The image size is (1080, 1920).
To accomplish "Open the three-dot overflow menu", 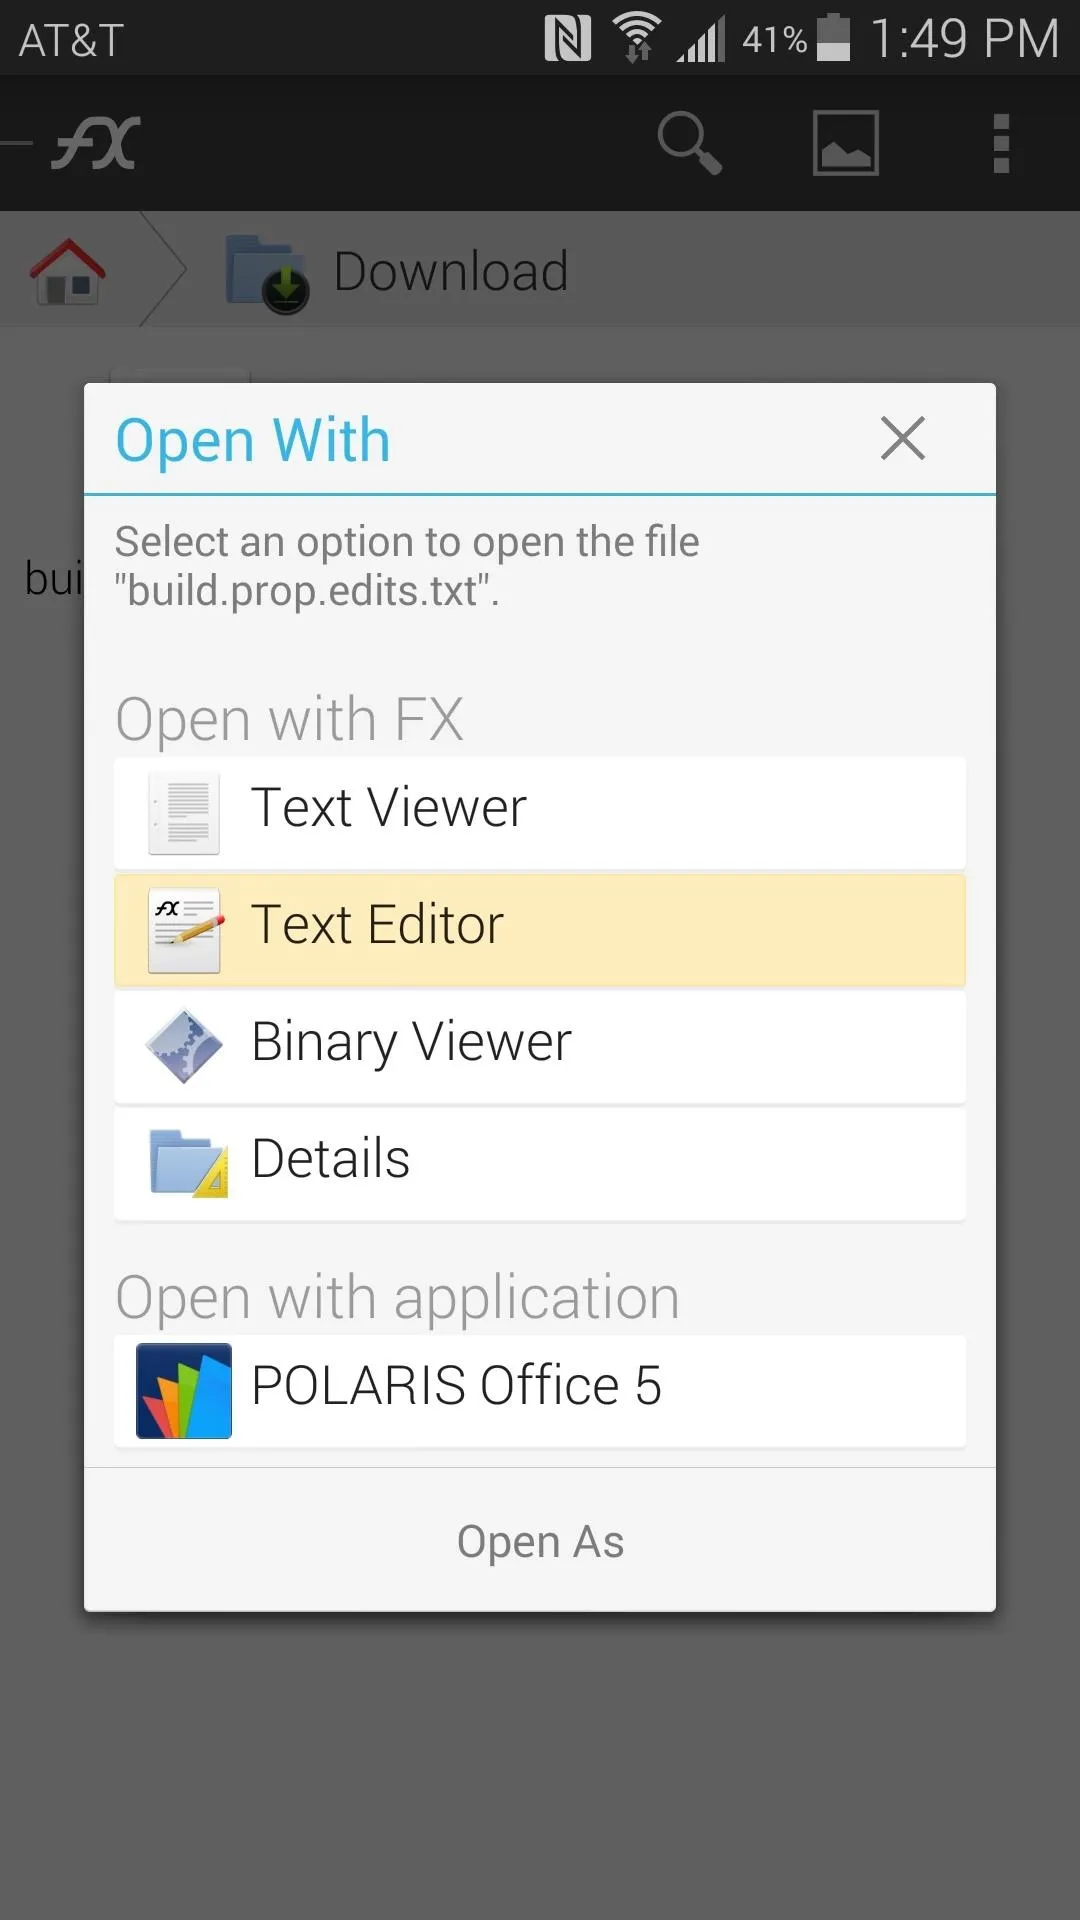I will click(1001, 143).
